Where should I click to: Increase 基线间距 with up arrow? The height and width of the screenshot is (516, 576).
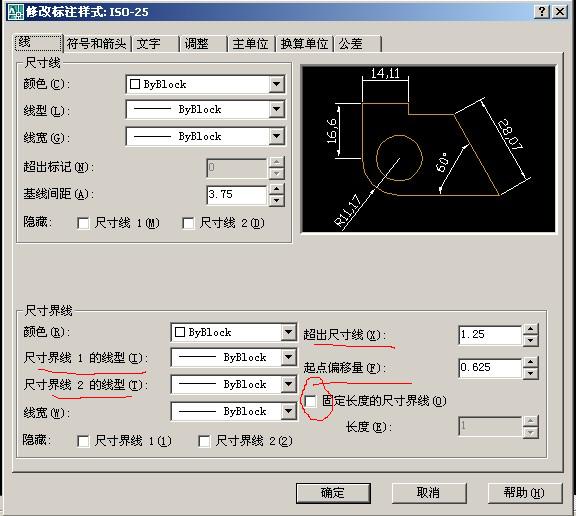(x=277, y=189)
